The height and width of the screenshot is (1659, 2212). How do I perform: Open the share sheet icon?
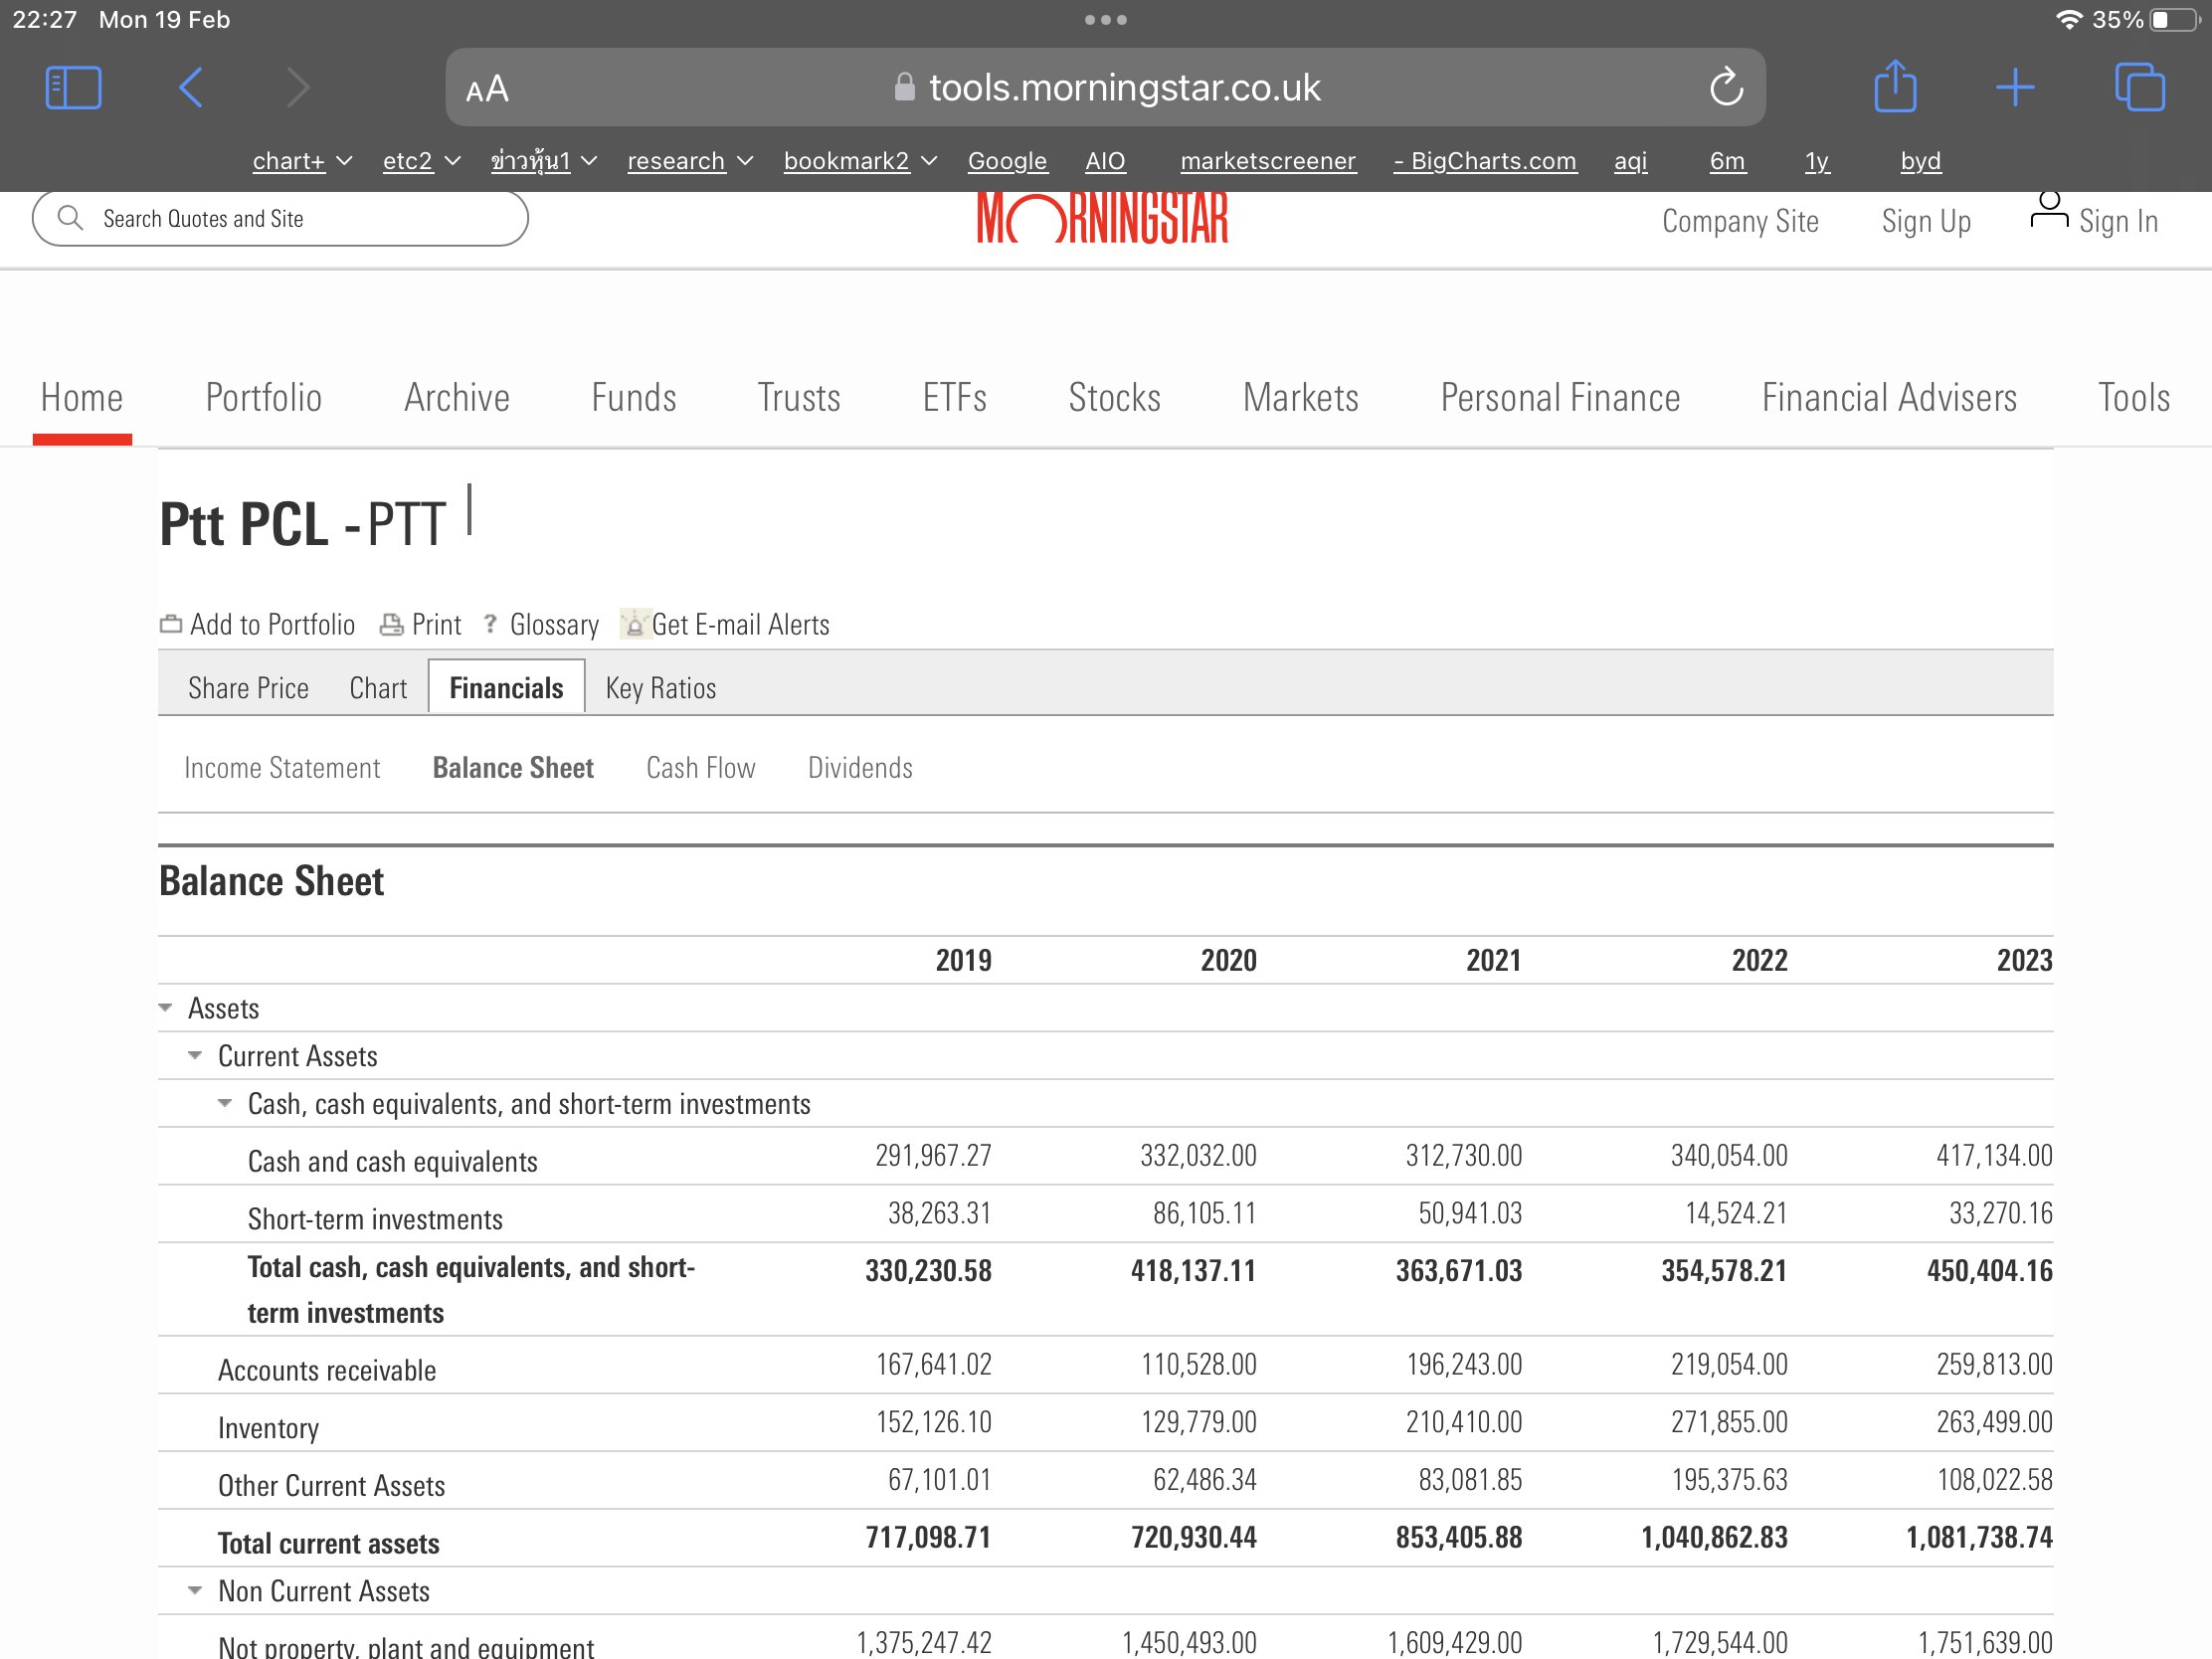click(1895, 86)
